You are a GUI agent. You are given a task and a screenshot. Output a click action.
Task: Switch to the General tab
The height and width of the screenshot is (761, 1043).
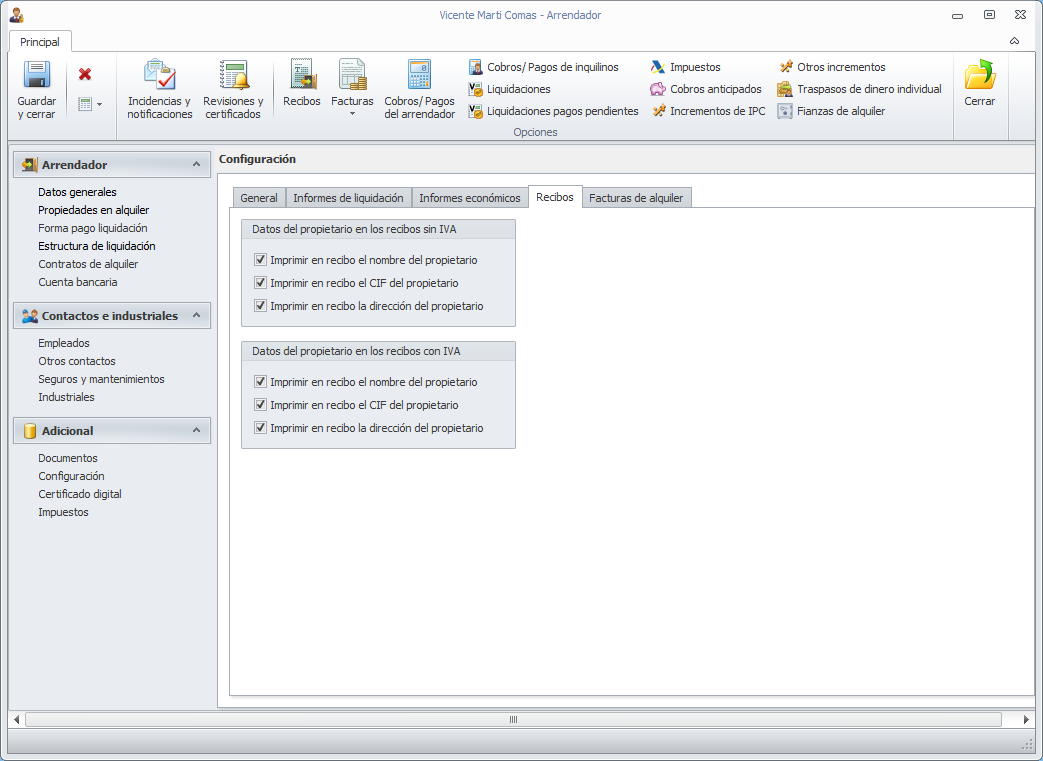point(259,198)
